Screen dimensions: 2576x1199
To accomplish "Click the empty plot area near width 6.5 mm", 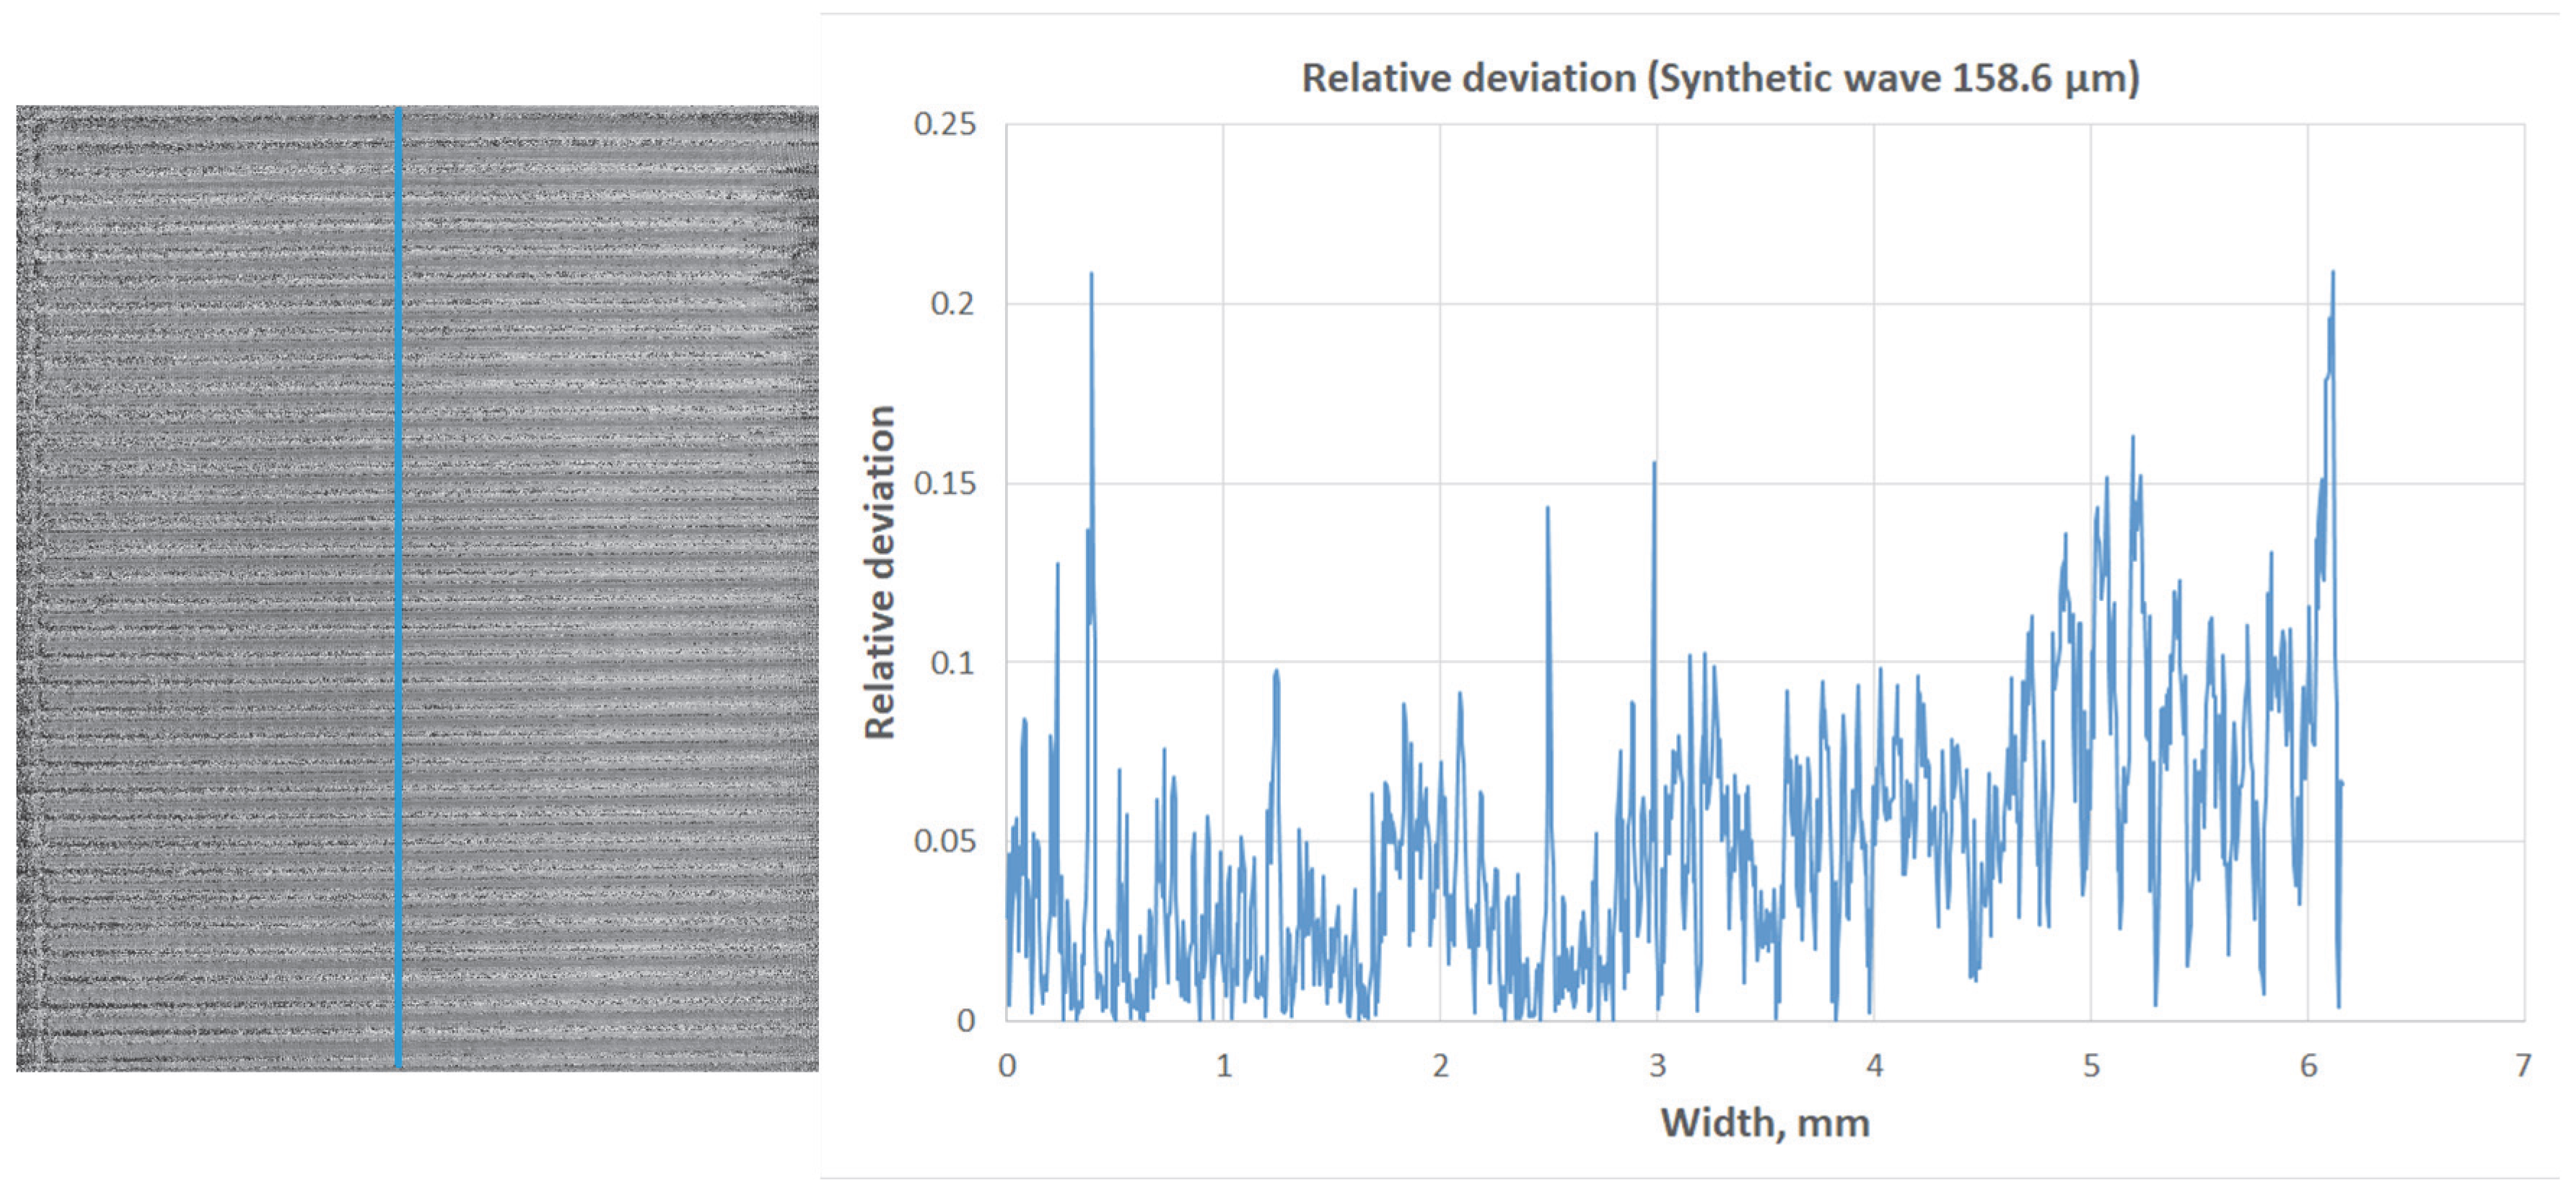I will click(x=2416, y=570).
